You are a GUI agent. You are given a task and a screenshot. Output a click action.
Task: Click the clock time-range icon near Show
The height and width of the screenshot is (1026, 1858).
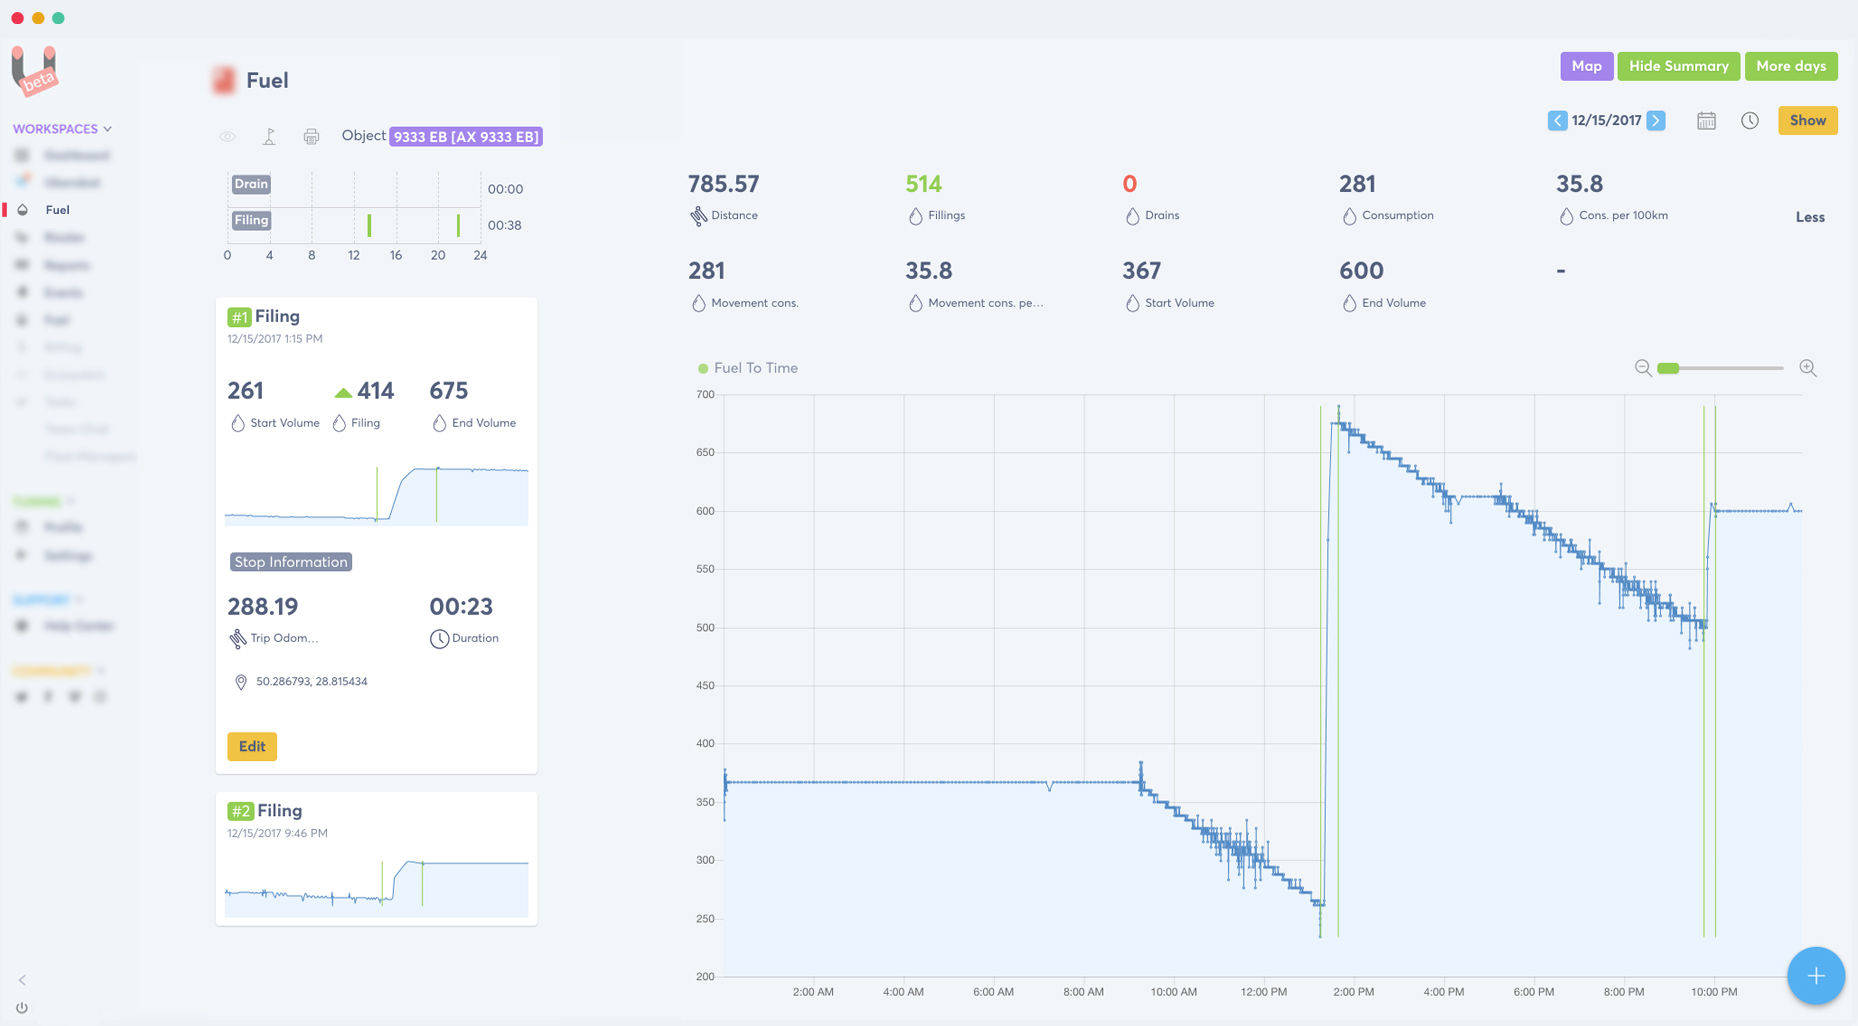coord(1751,120)
